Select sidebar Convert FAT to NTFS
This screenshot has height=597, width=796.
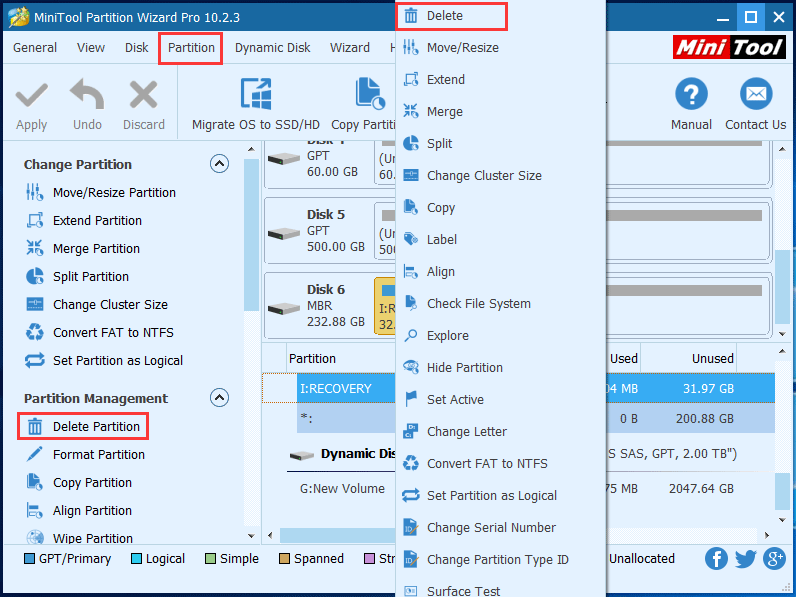(100, 333)
